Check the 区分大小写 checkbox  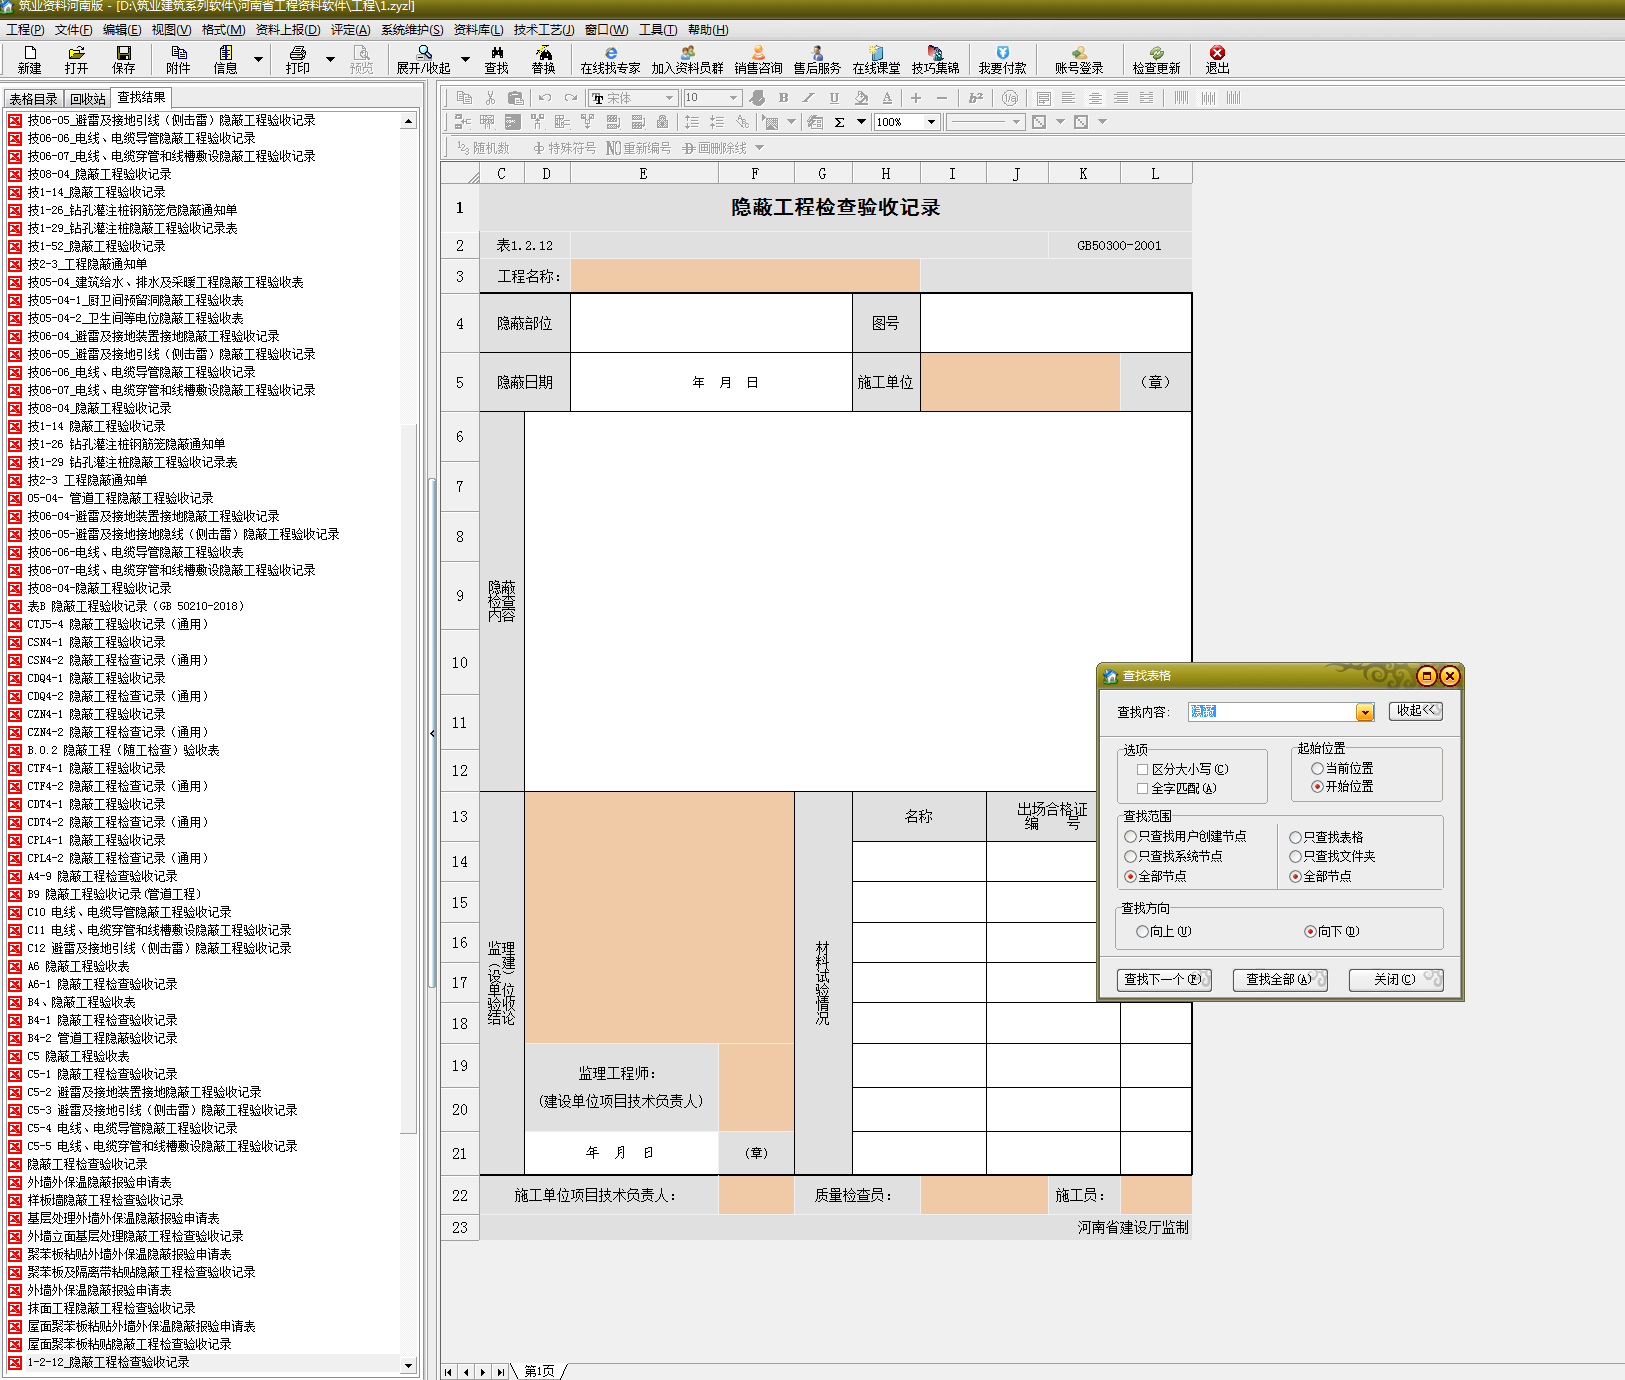[x=1142, y=770]
